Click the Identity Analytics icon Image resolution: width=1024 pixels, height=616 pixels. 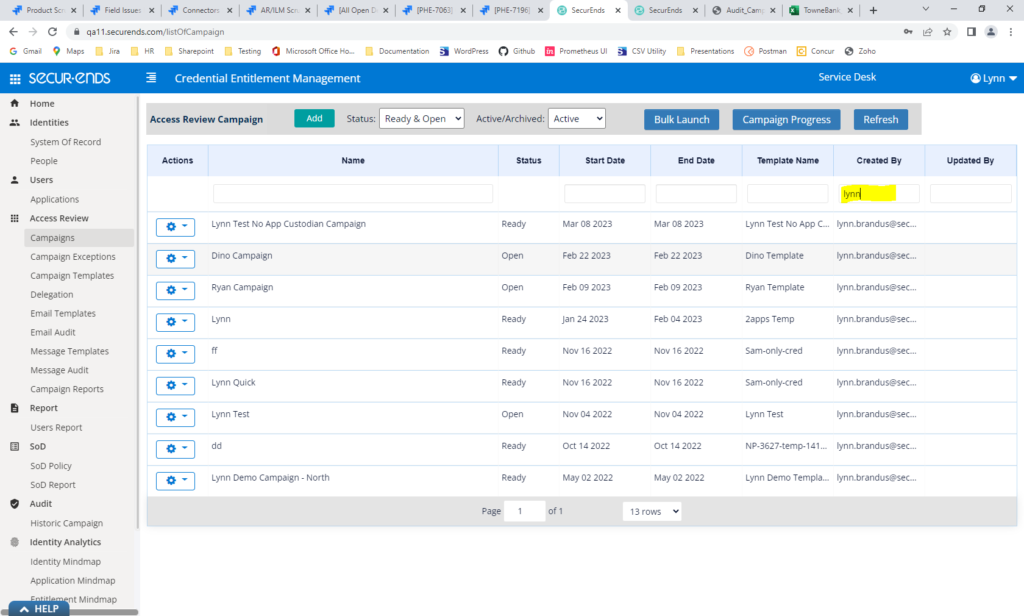[14, 542]
